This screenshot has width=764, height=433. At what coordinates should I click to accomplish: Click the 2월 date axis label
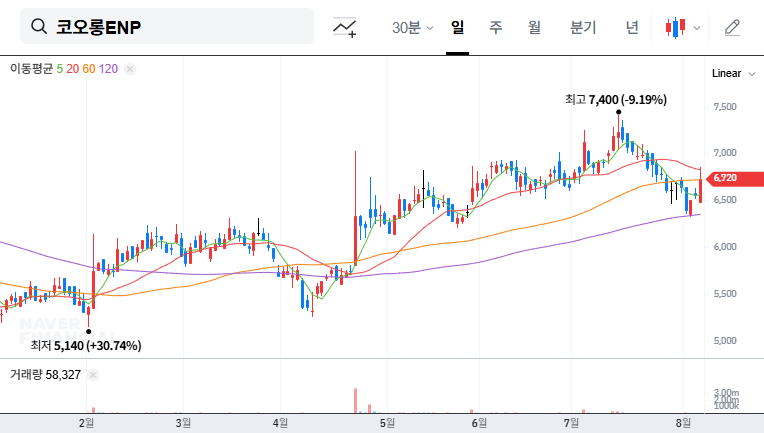point(86,423)
